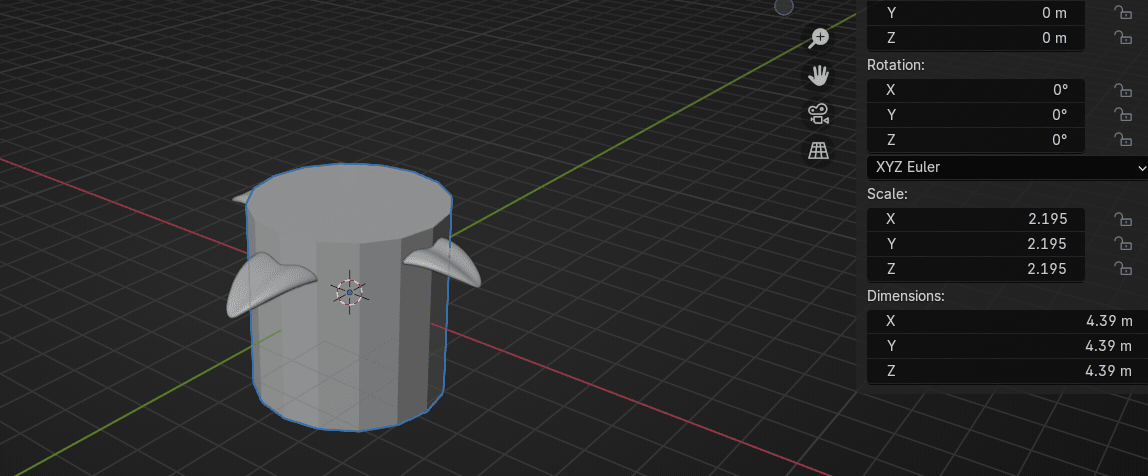Click the Zoom view magnifier icon
The image size is (1148, 476).
pyautogui.click(x=819, y=39)
